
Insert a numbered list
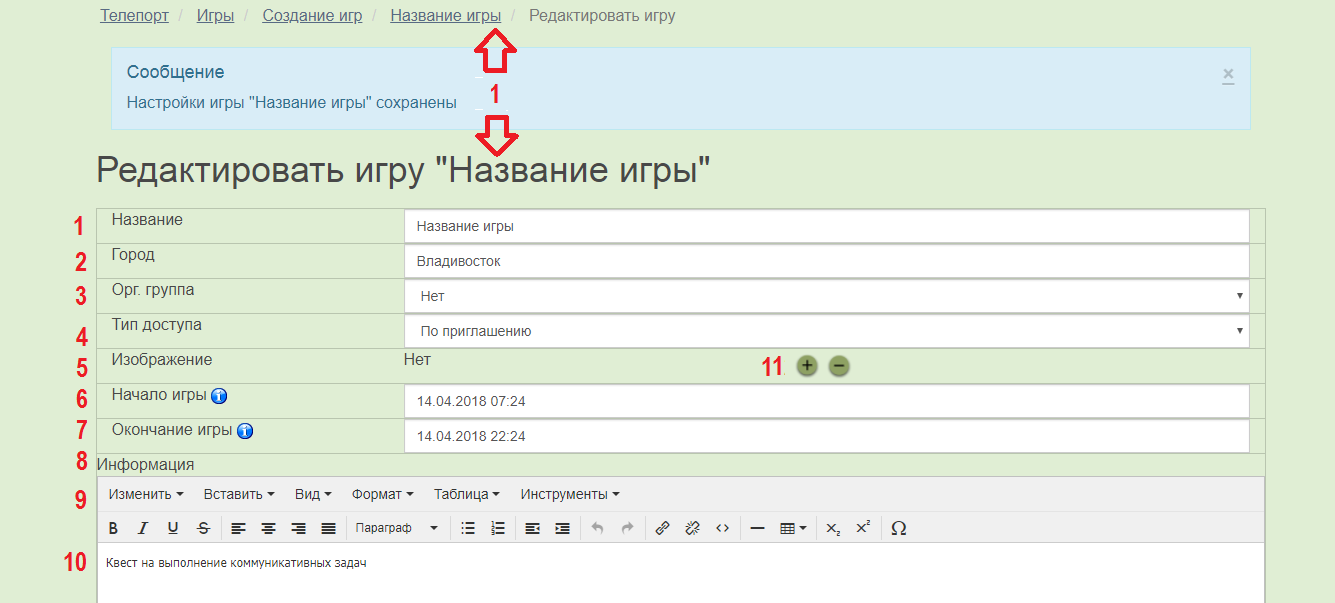point(498,528)
